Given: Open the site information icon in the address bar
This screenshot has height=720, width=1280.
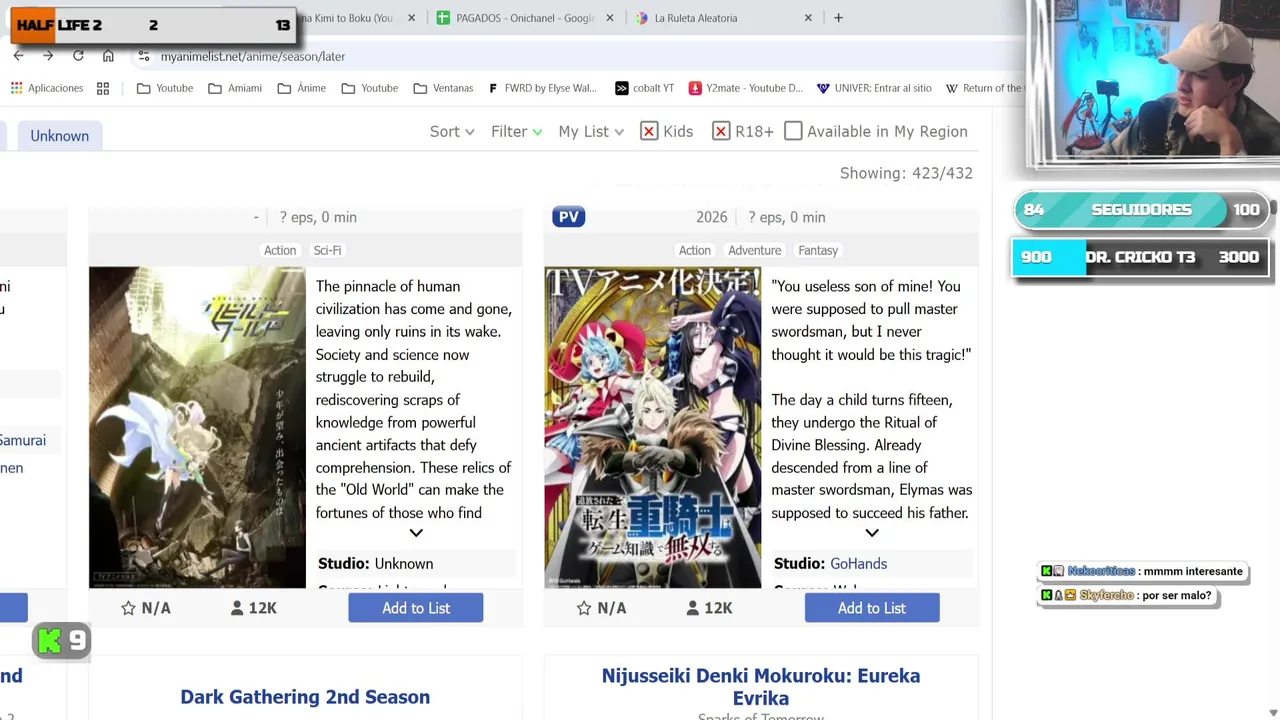Looking at the screenshot, I should [144, 56].
